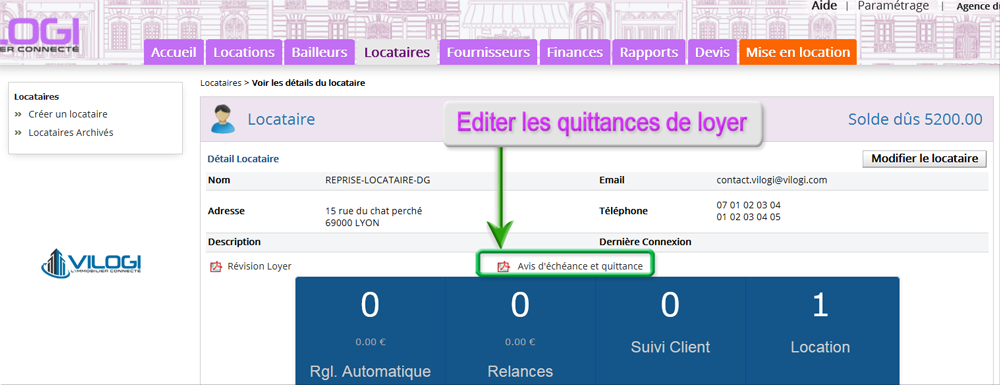Viewport: 1000px width, 385px height.
Task: Click the Solde dûs 5200.00 amount
Action: pyautogui.click(x=915, y=119)
